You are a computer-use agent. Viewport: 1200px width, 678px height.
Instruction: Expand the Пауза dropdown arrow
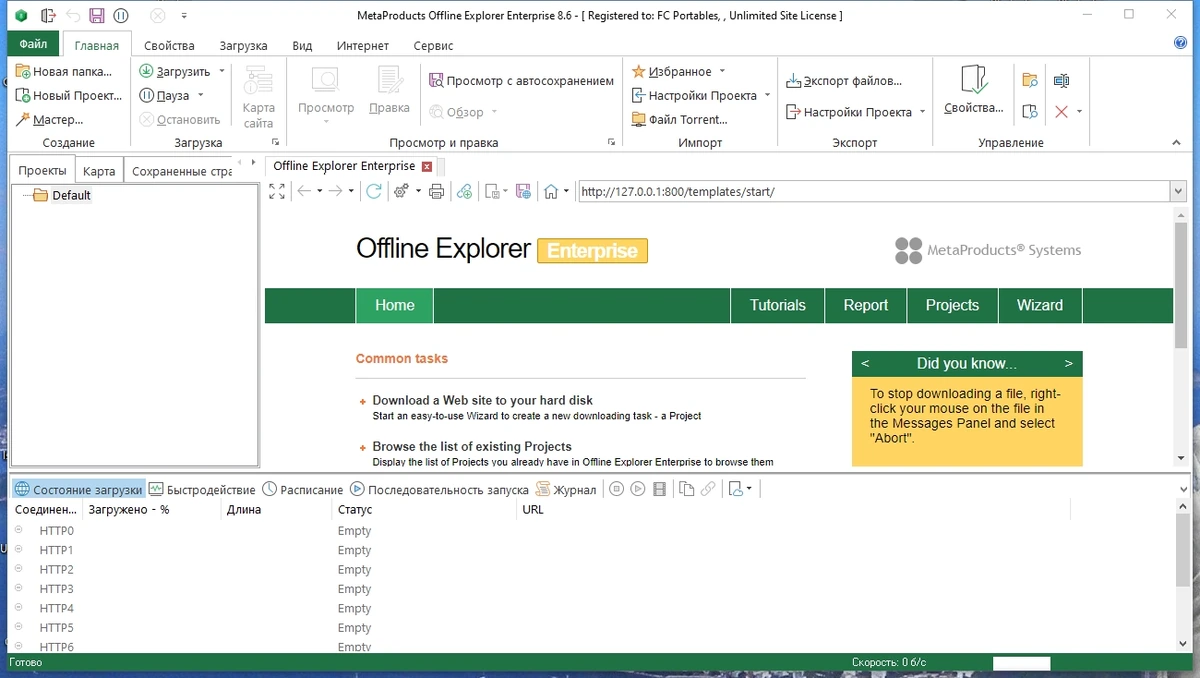coord(200,96)
